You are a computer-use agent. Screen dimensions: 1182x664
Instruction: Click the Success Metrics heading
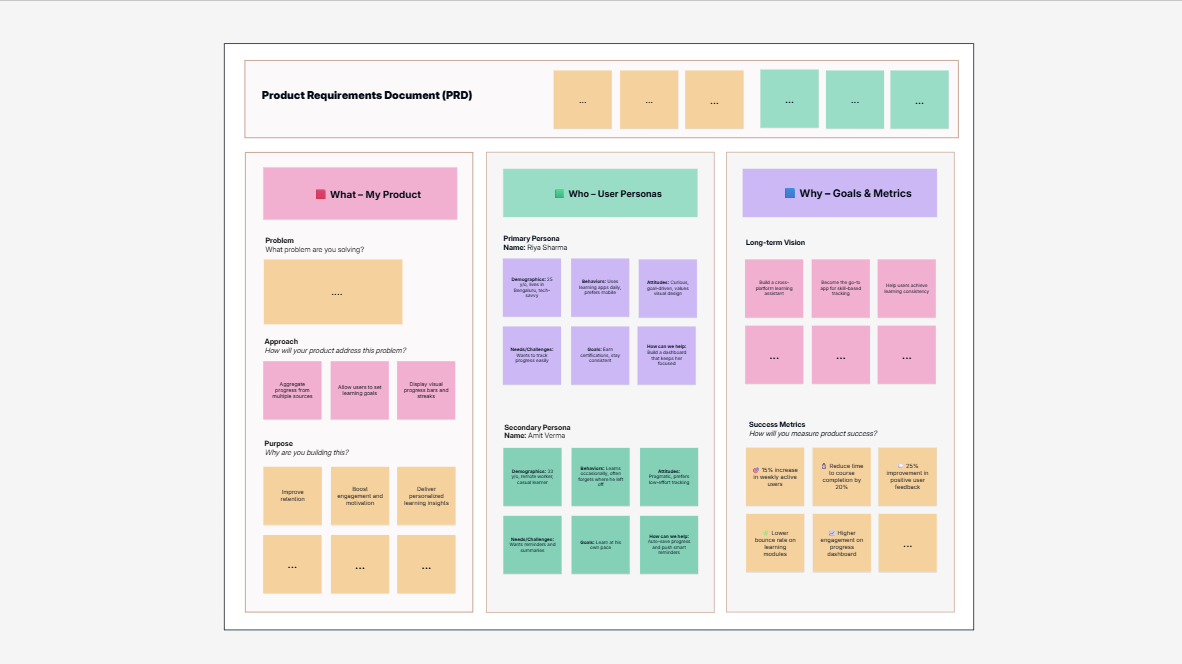[776, 424]
